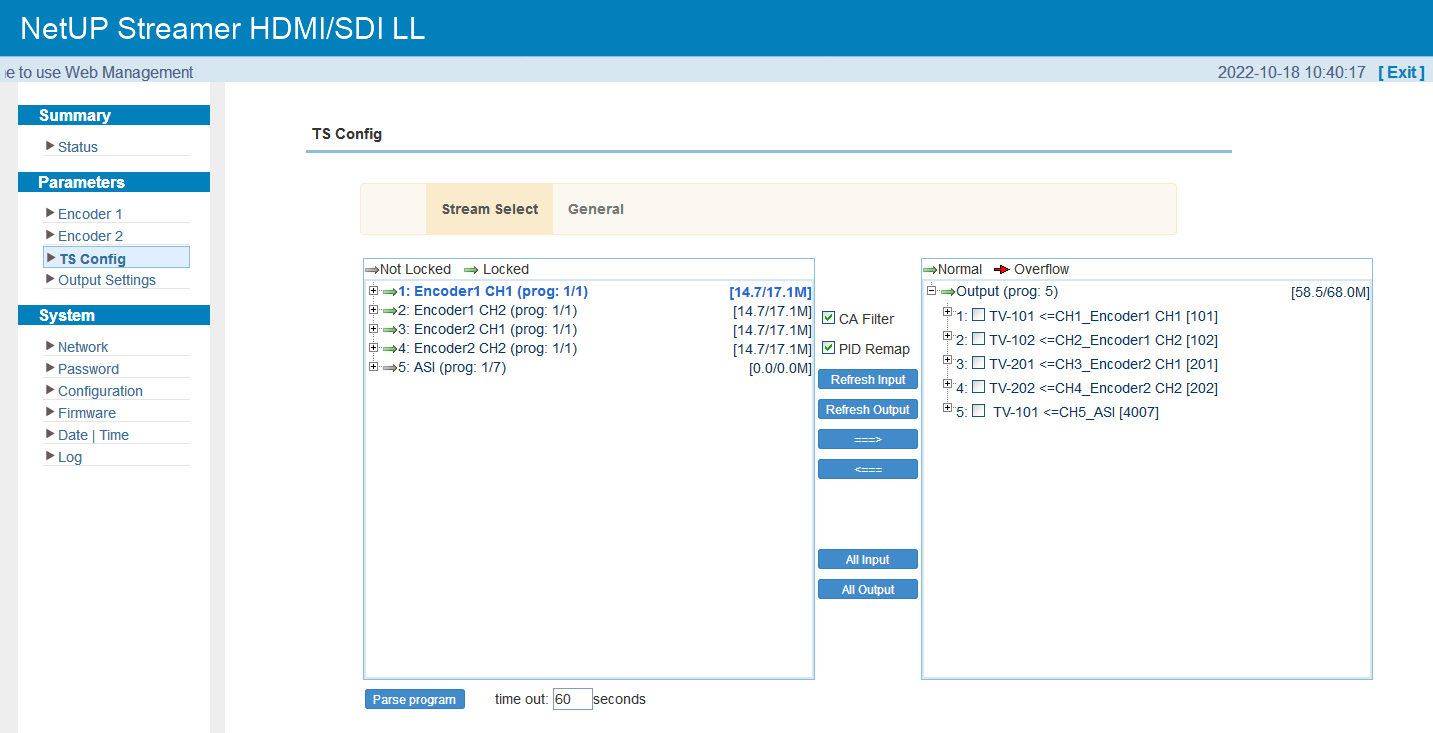Open Encoder 1 parameters

[x=90, y=214]
